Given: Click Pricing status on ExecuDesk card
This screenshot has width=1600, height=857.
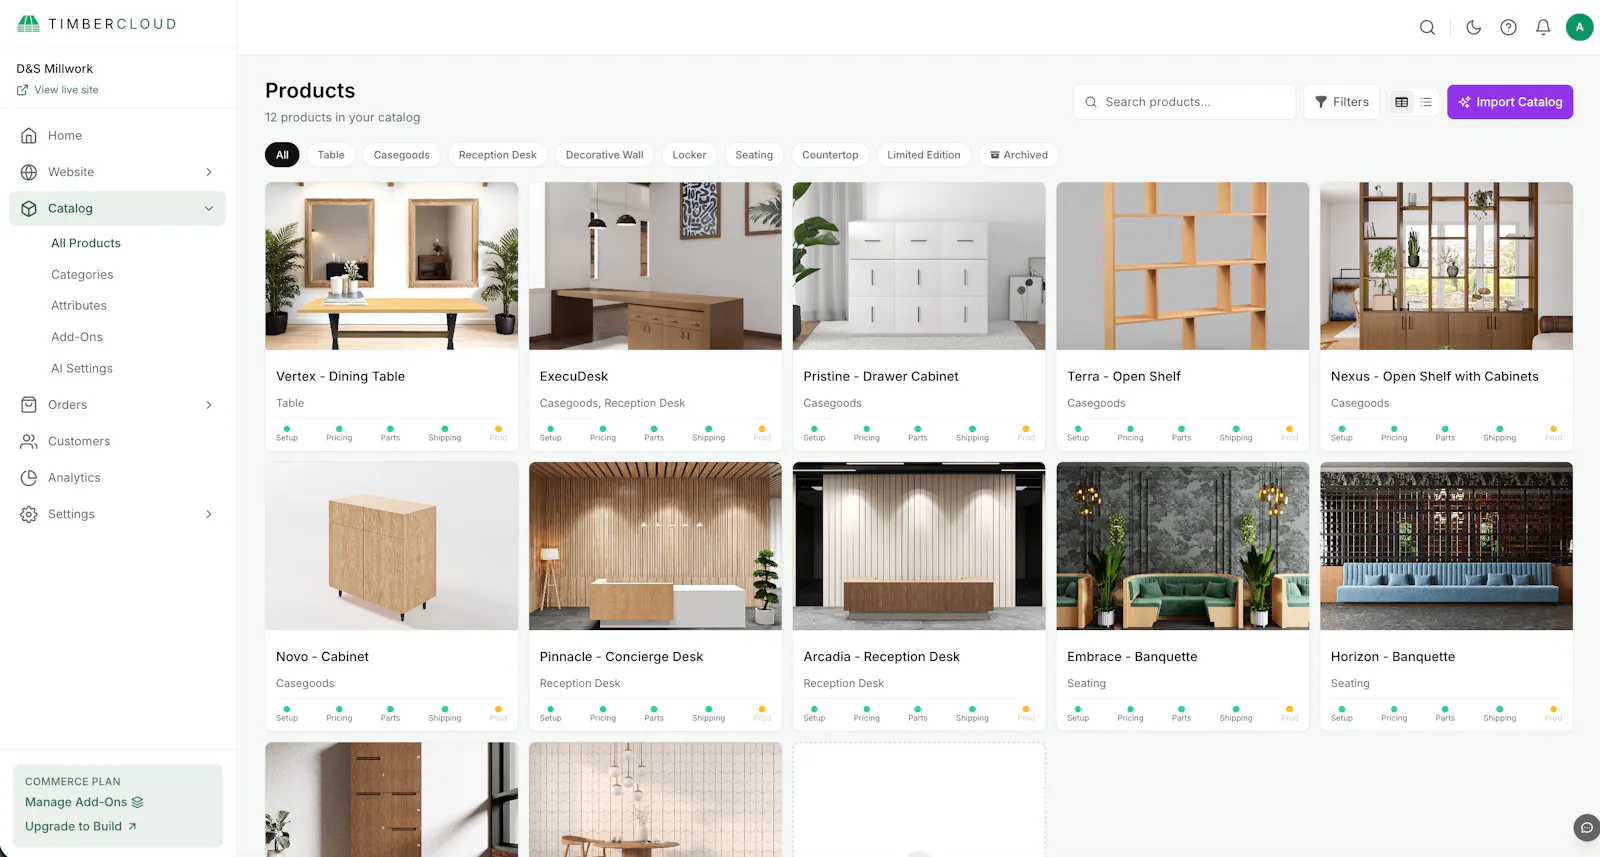Looking at the screenshot, I should tap(603, 434).
